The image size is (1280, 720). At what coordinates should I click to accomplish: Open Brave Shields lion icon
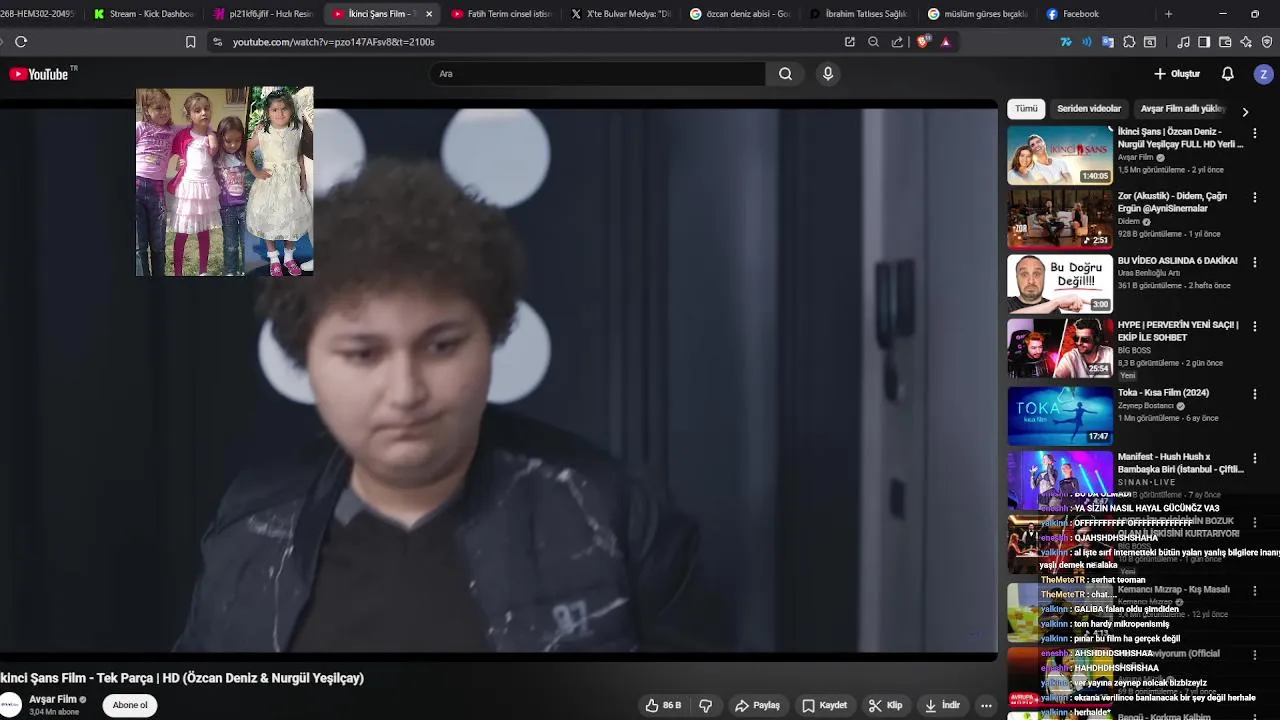point(922,42)
